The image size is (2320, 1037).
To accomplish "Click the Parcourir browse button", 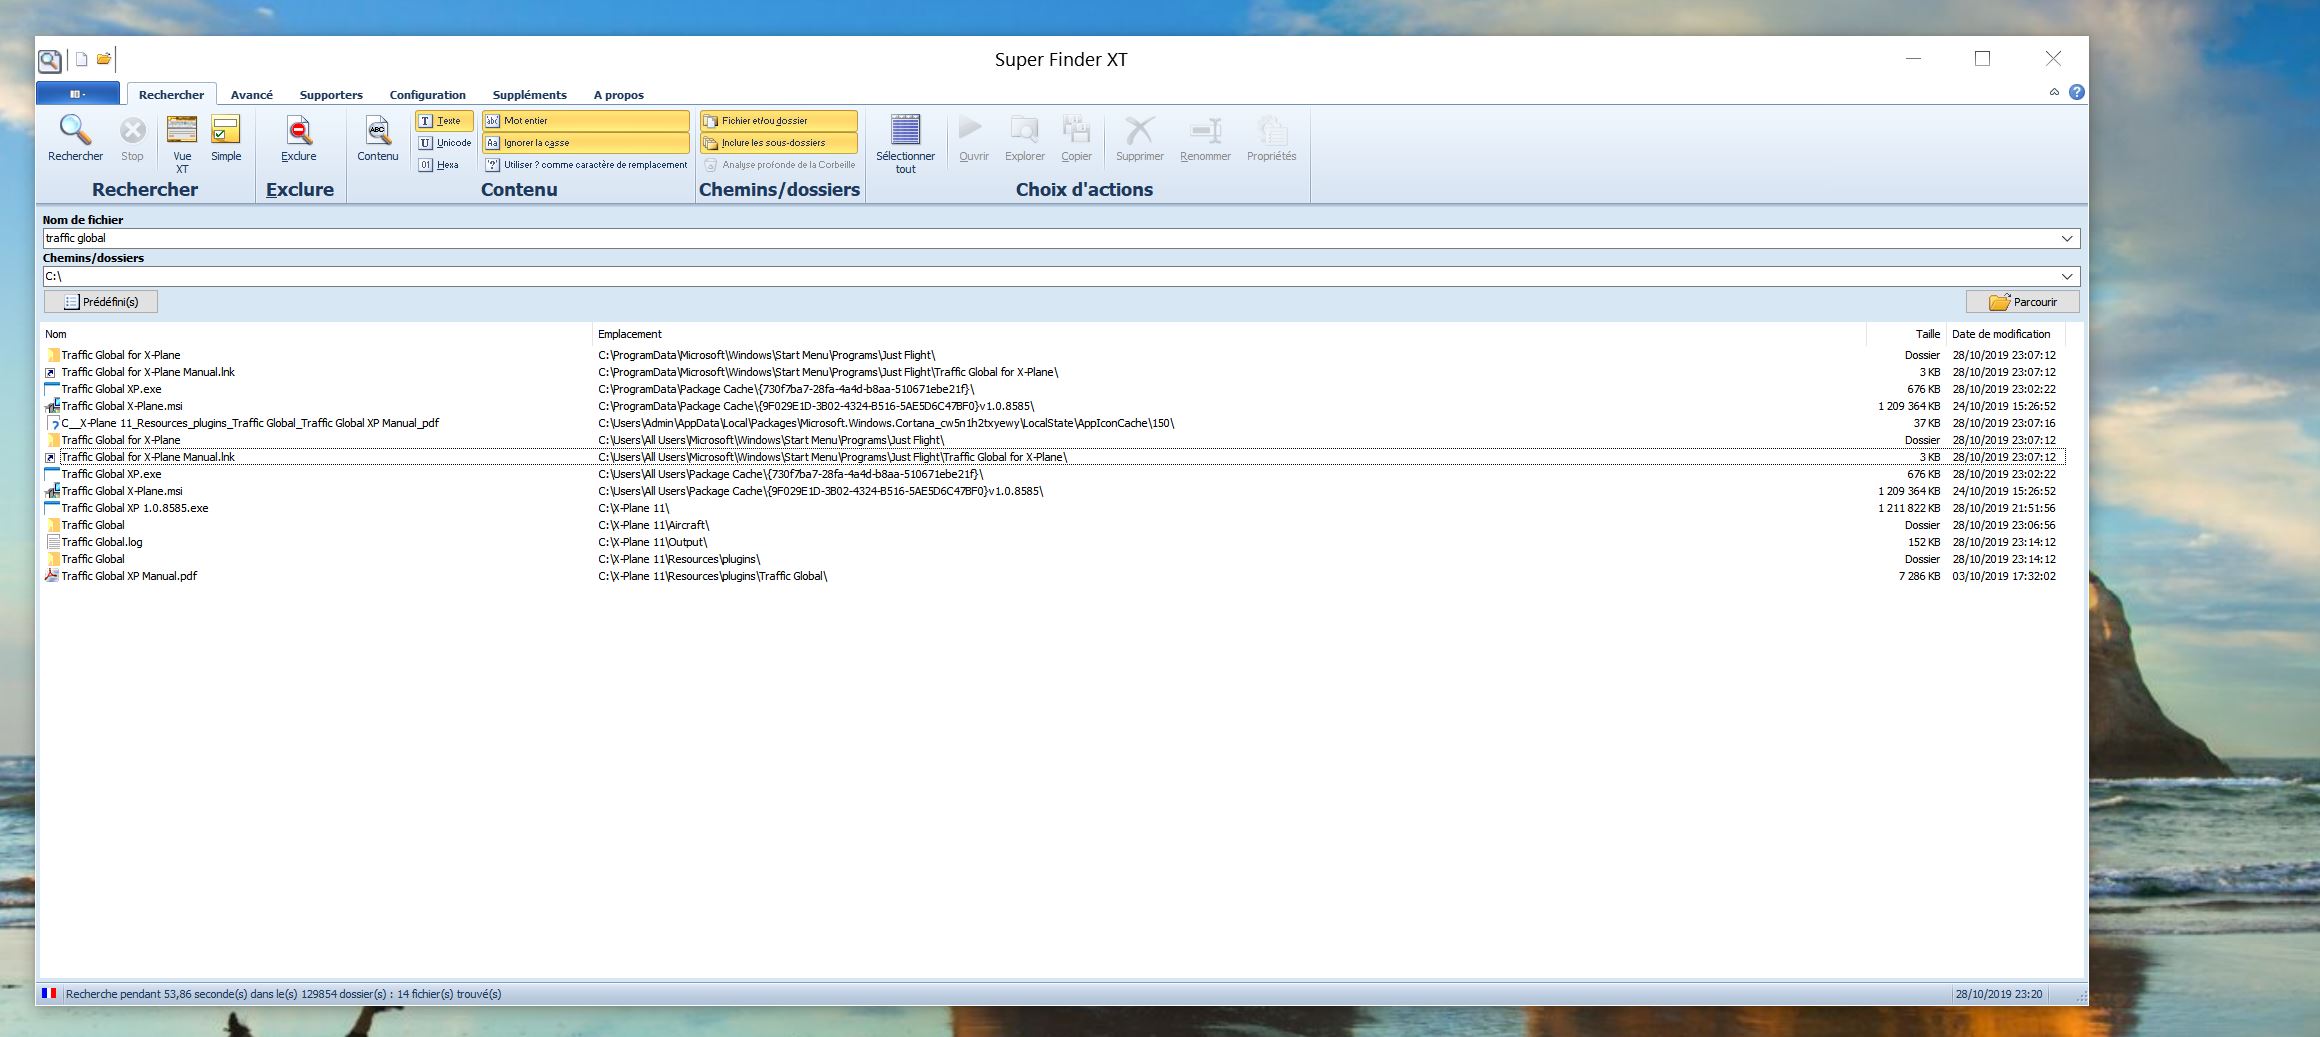I will coord(2022,302).
